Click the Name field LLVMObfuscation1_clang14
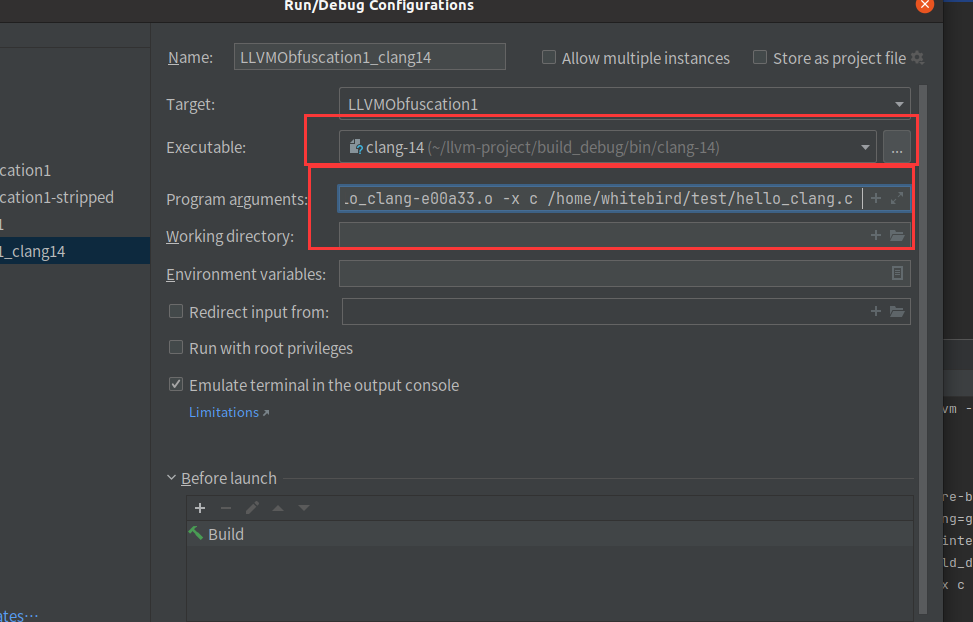The width and height of the screenshot is (973, 622). (x=369, y=57)
